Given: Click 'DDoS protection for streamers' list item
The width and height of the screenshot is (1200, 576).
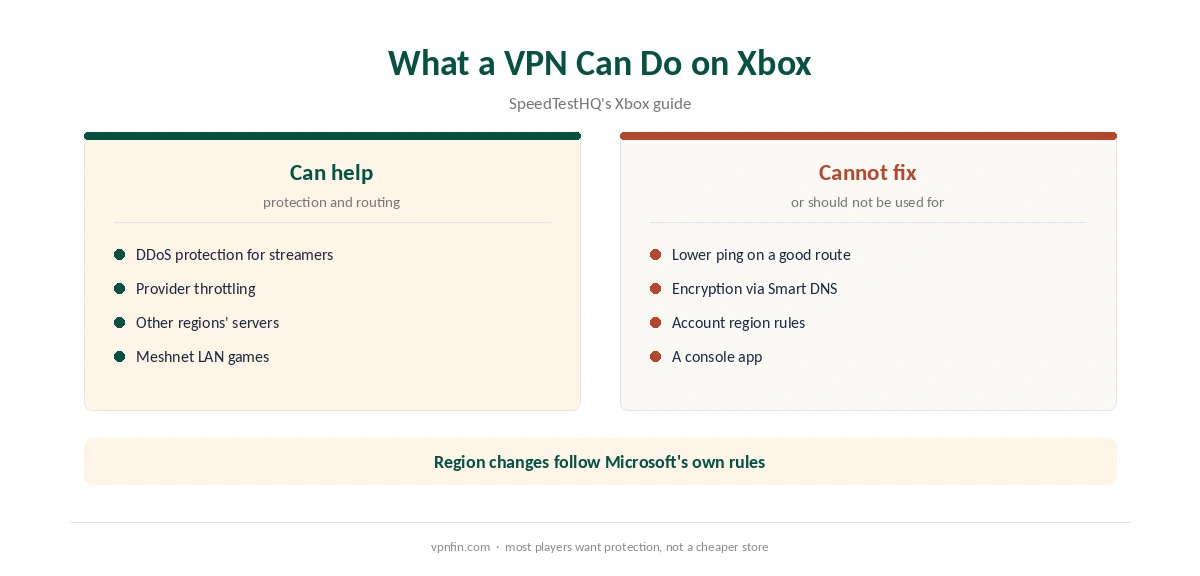Looking at the screenshot, I should pos(235,254).
